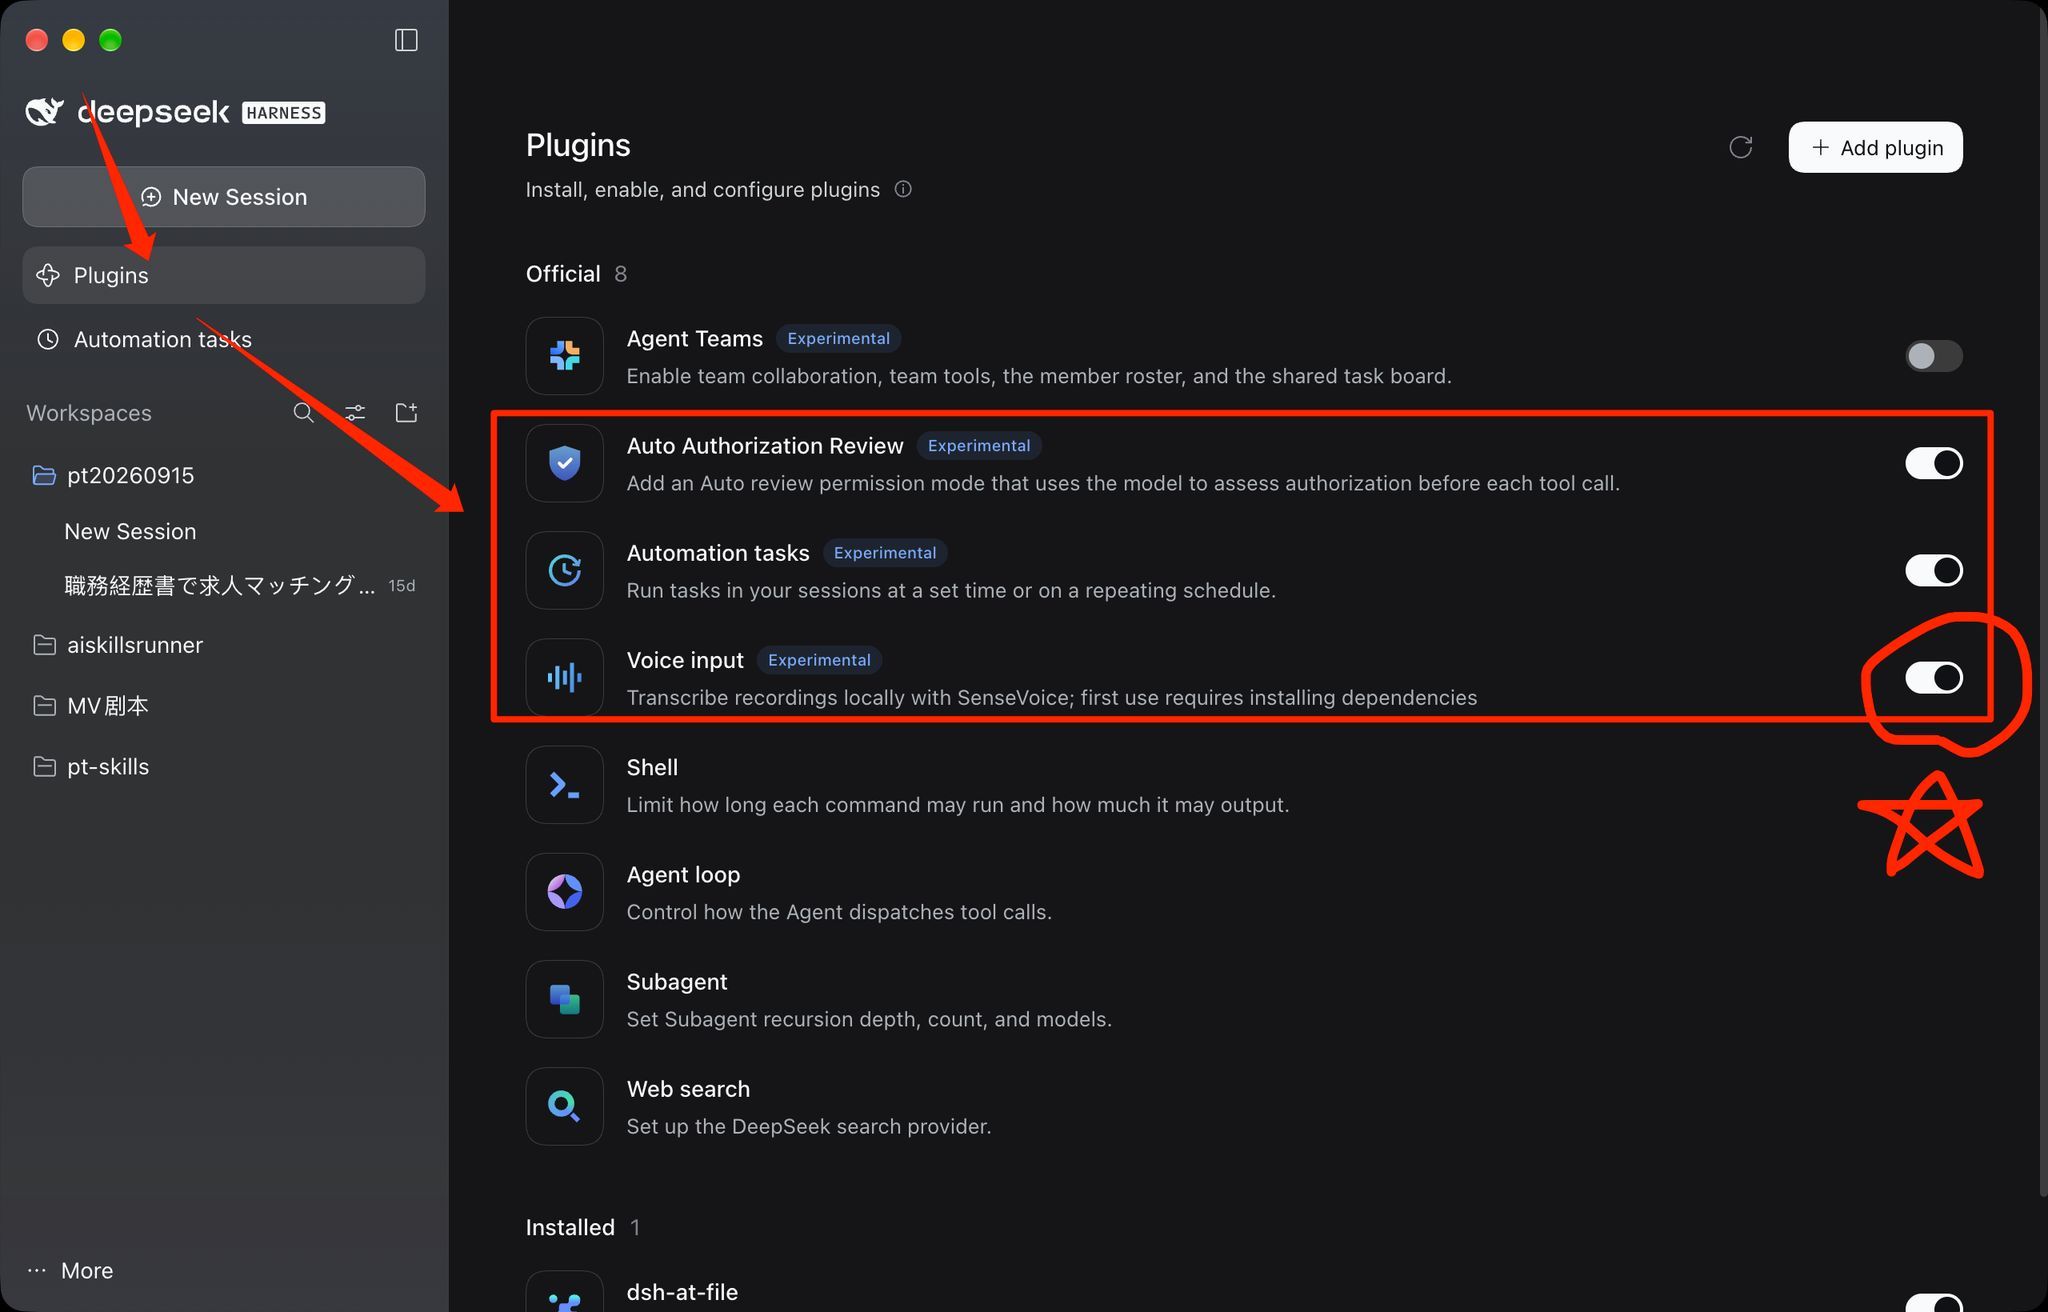Screen dimensions: 2048x1312
Task: Click the Agent Teams plugin icon
Action: pyautogui.click(x=565, y=356)
